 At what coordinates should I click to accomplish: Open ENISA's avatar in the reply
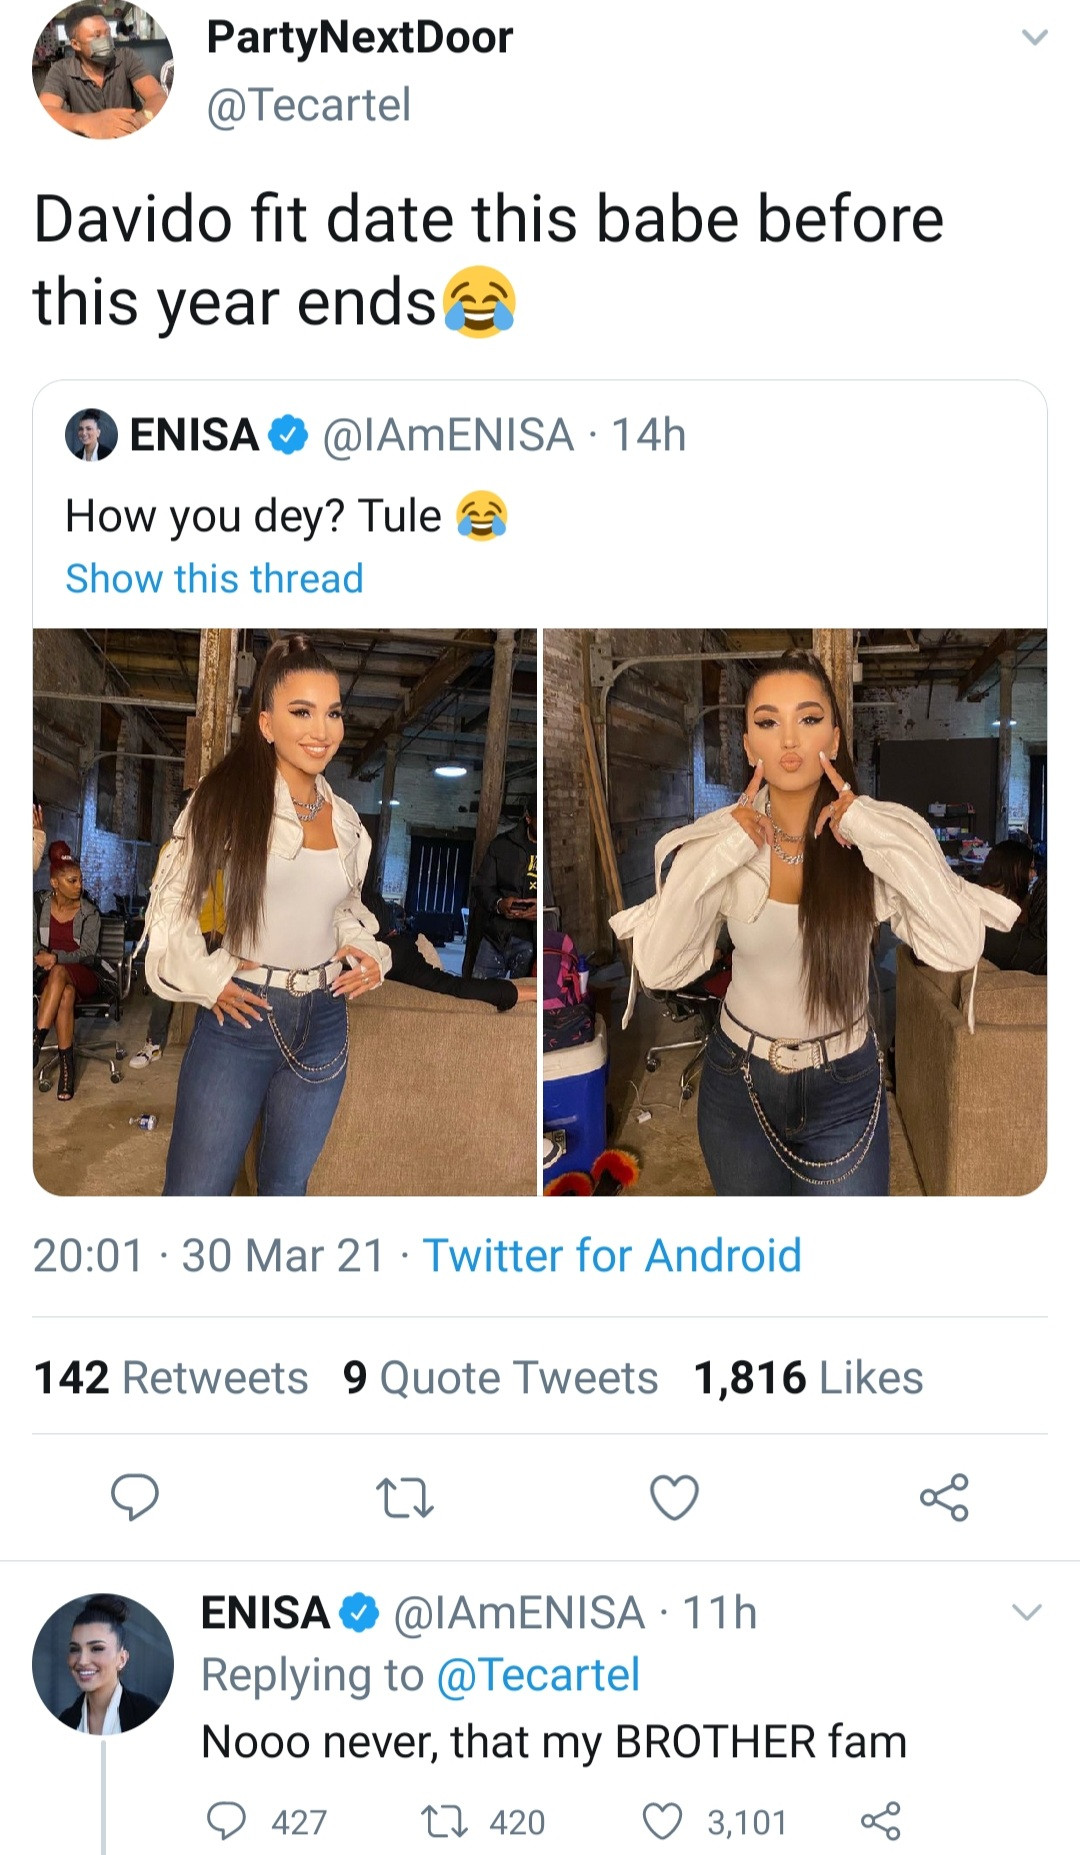coord(102,1663)
